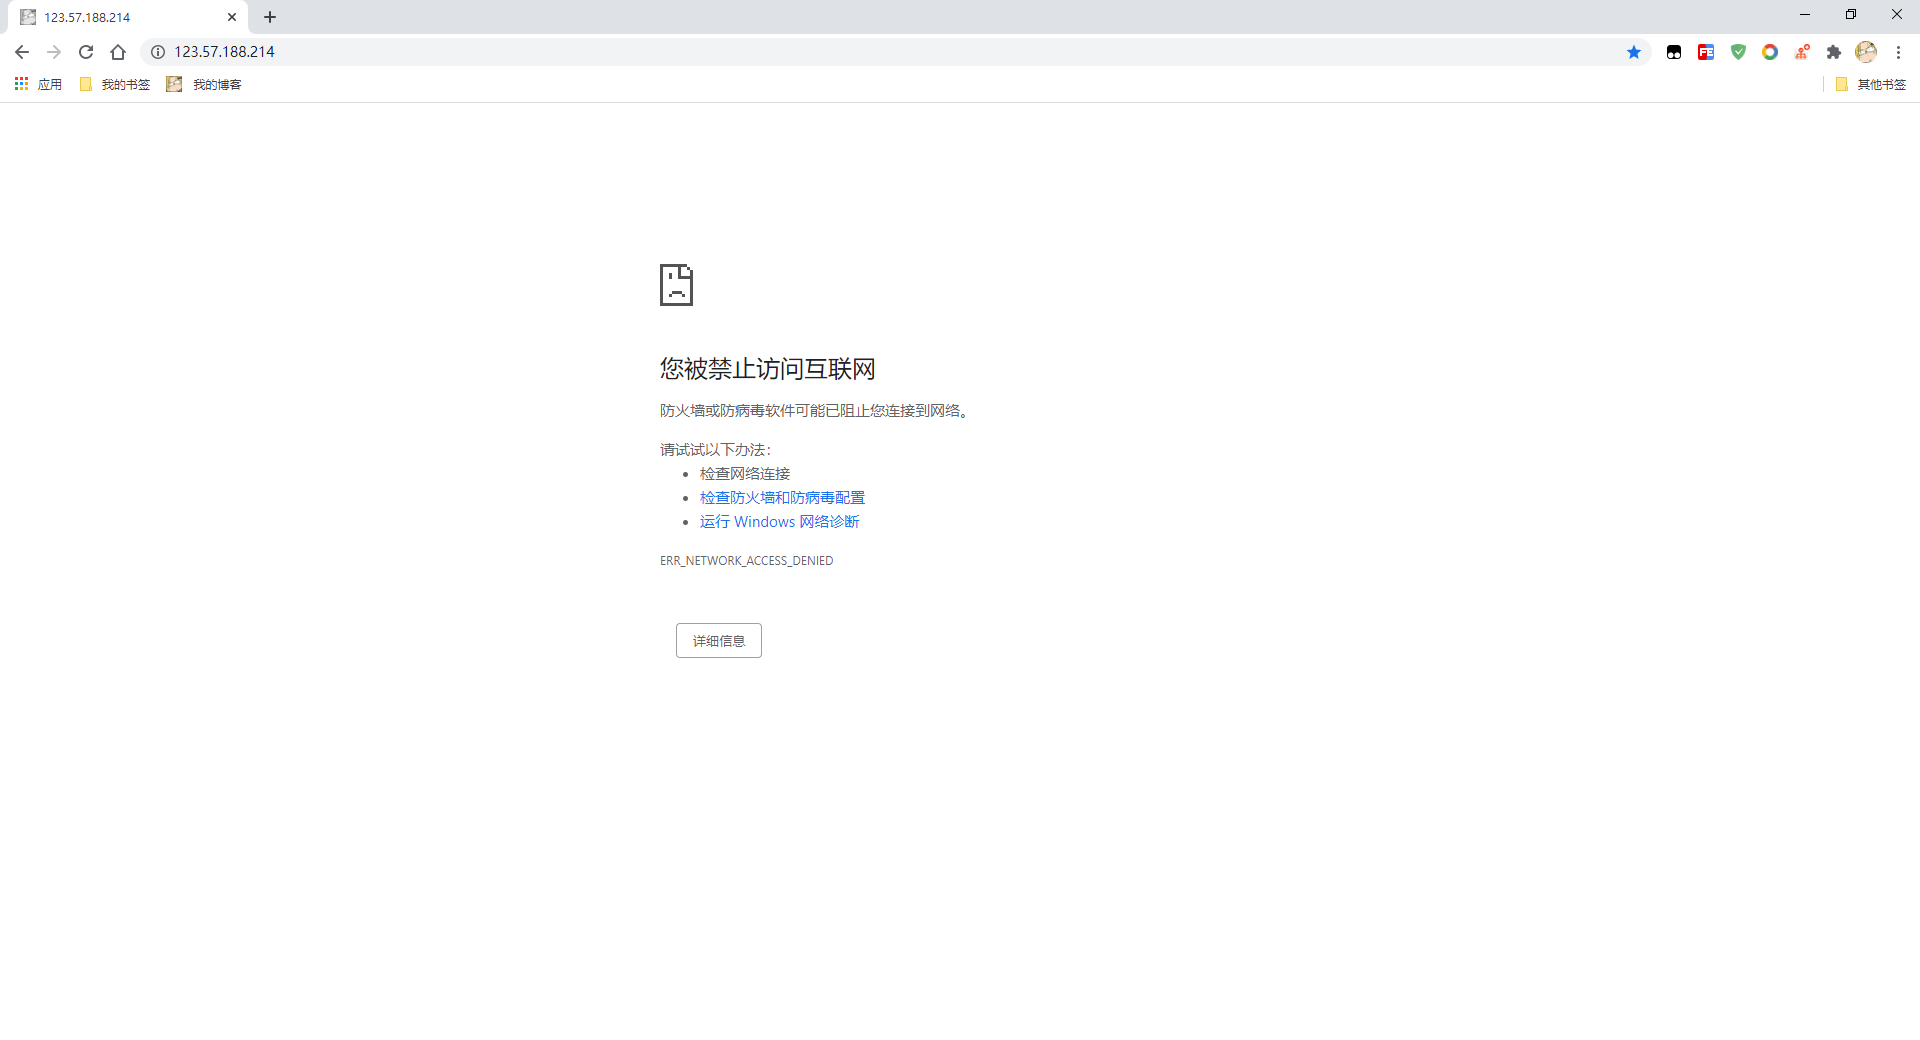Select the 123.57.188.214 tab

pos(130,17)
